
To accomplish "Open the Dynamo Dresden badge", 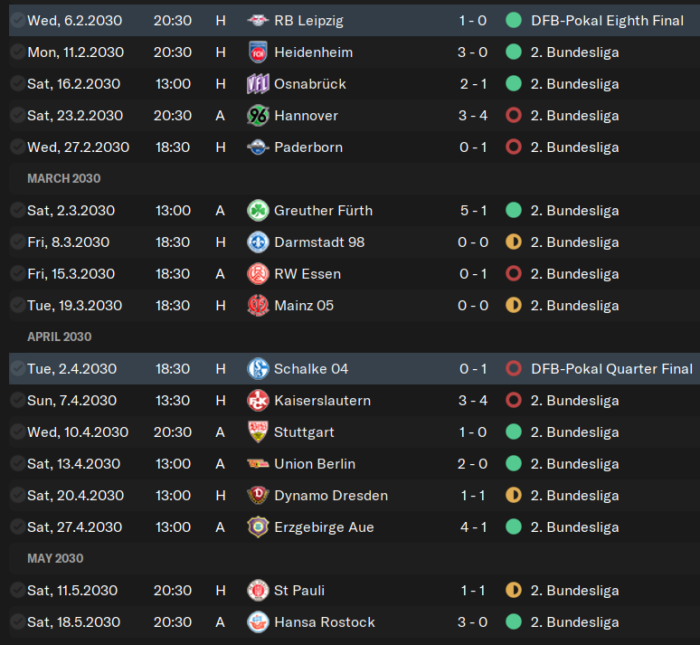I will 258,495.
